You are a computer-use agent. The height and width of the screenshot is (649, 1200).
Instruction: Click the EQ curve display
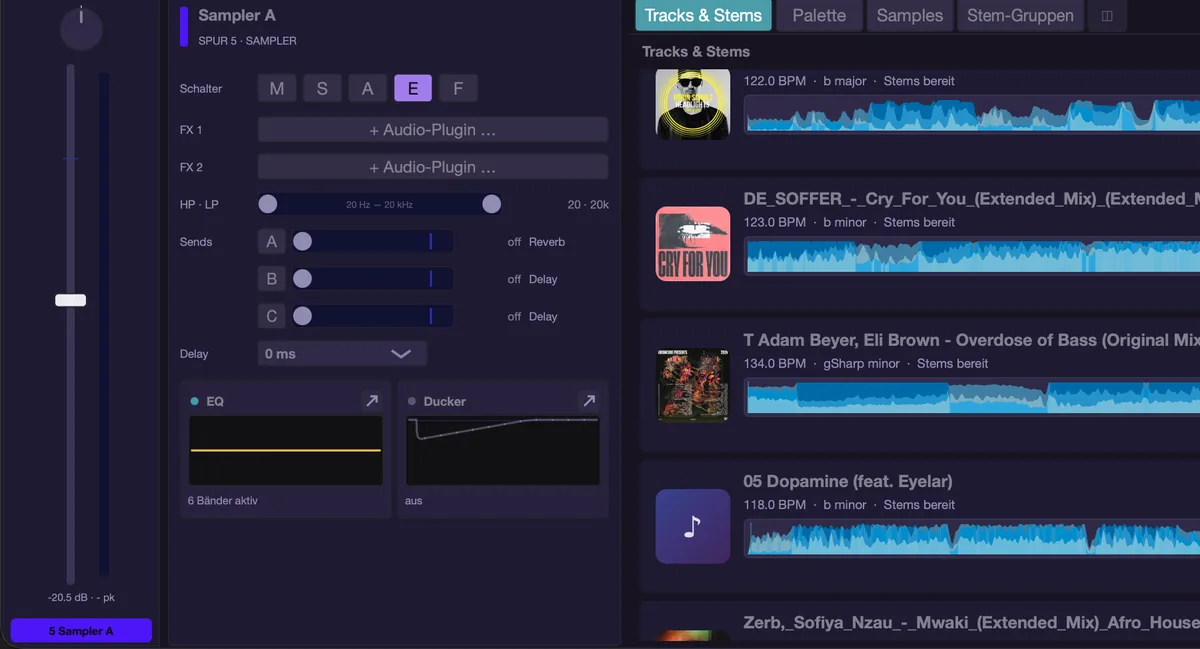point(286,451)
